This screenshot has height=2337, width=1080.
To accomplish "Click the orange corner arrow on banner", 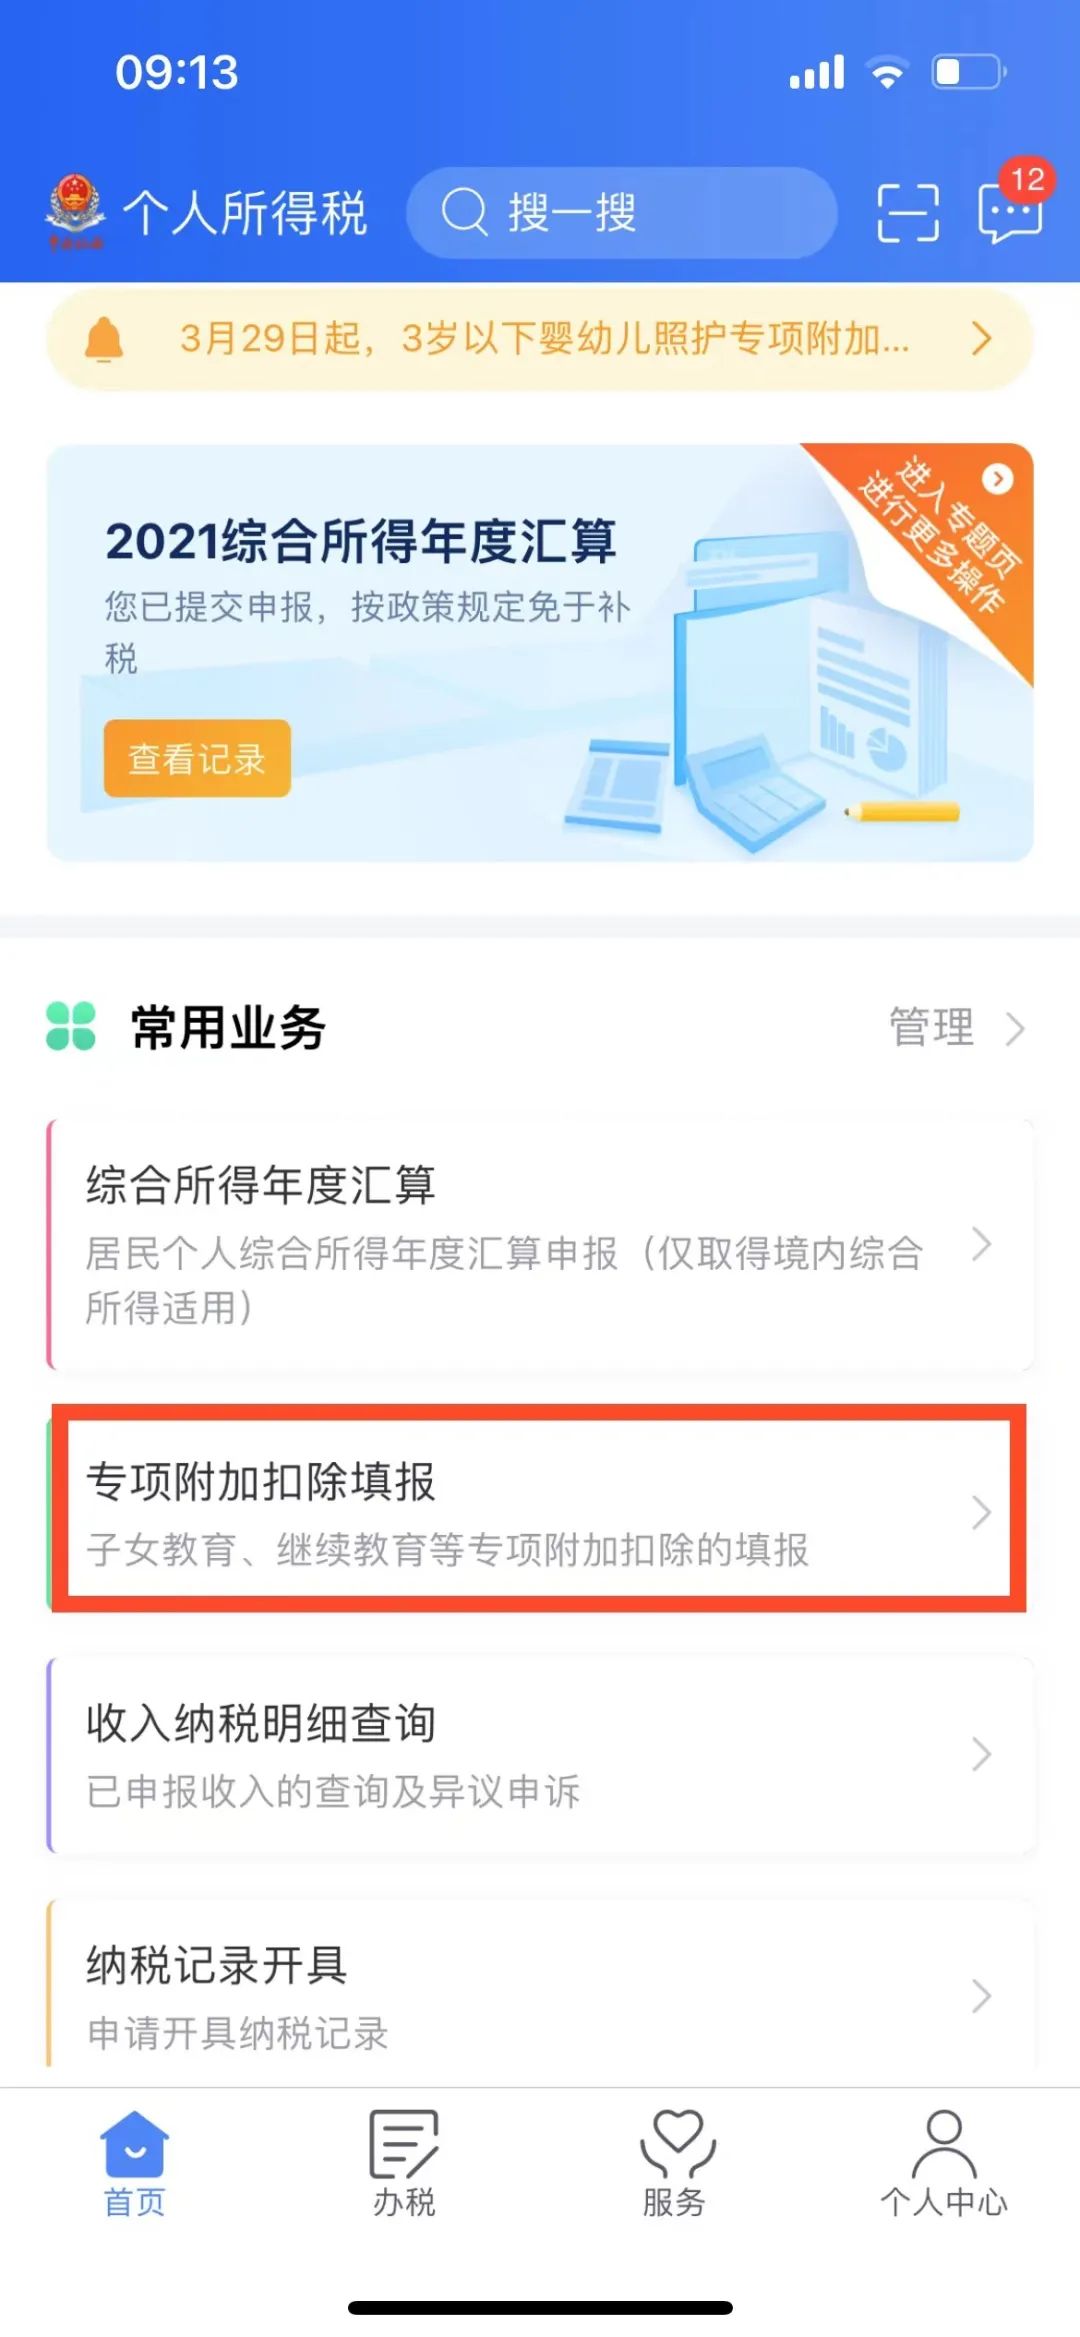I will 996,479.
